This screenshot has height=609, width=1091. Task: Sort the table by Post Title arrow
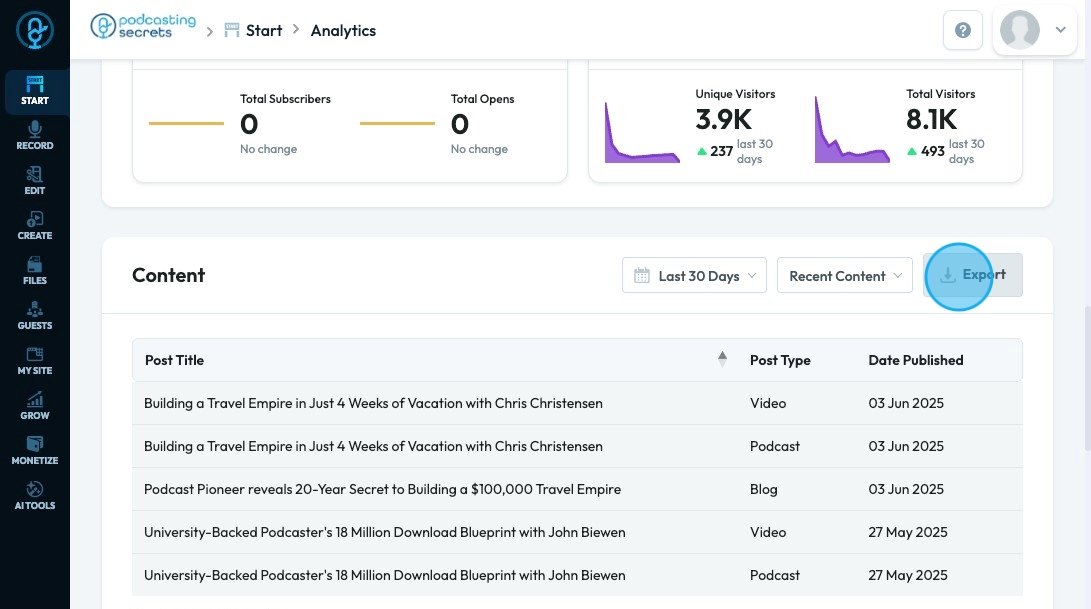(x=722, y=360)
